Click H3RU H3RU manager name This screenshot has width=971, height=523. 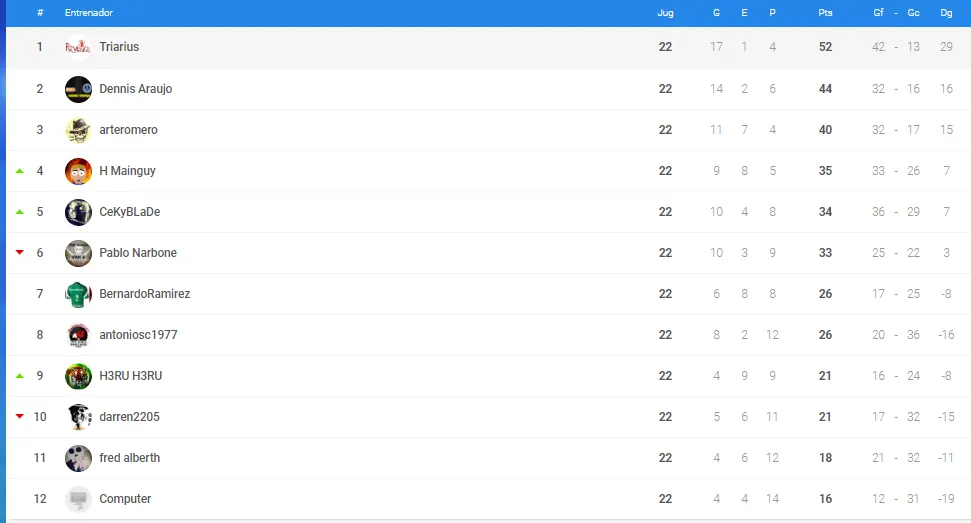[x=131, y=376]
